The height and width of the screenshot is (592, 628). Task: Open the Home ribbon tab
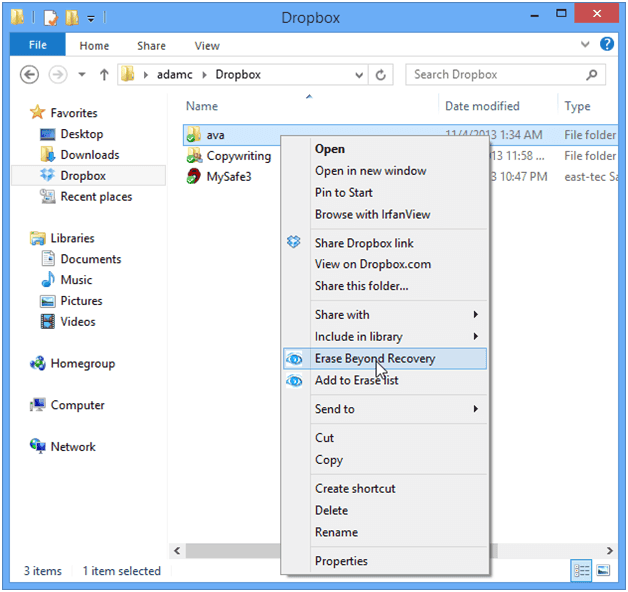click(94, 46)
